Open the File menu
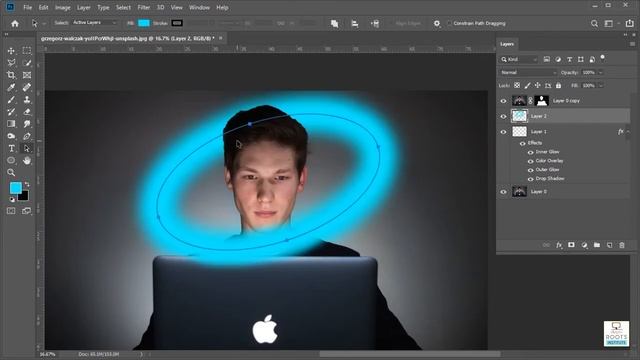Screen dimensions: 640x360 click(27, 7)
